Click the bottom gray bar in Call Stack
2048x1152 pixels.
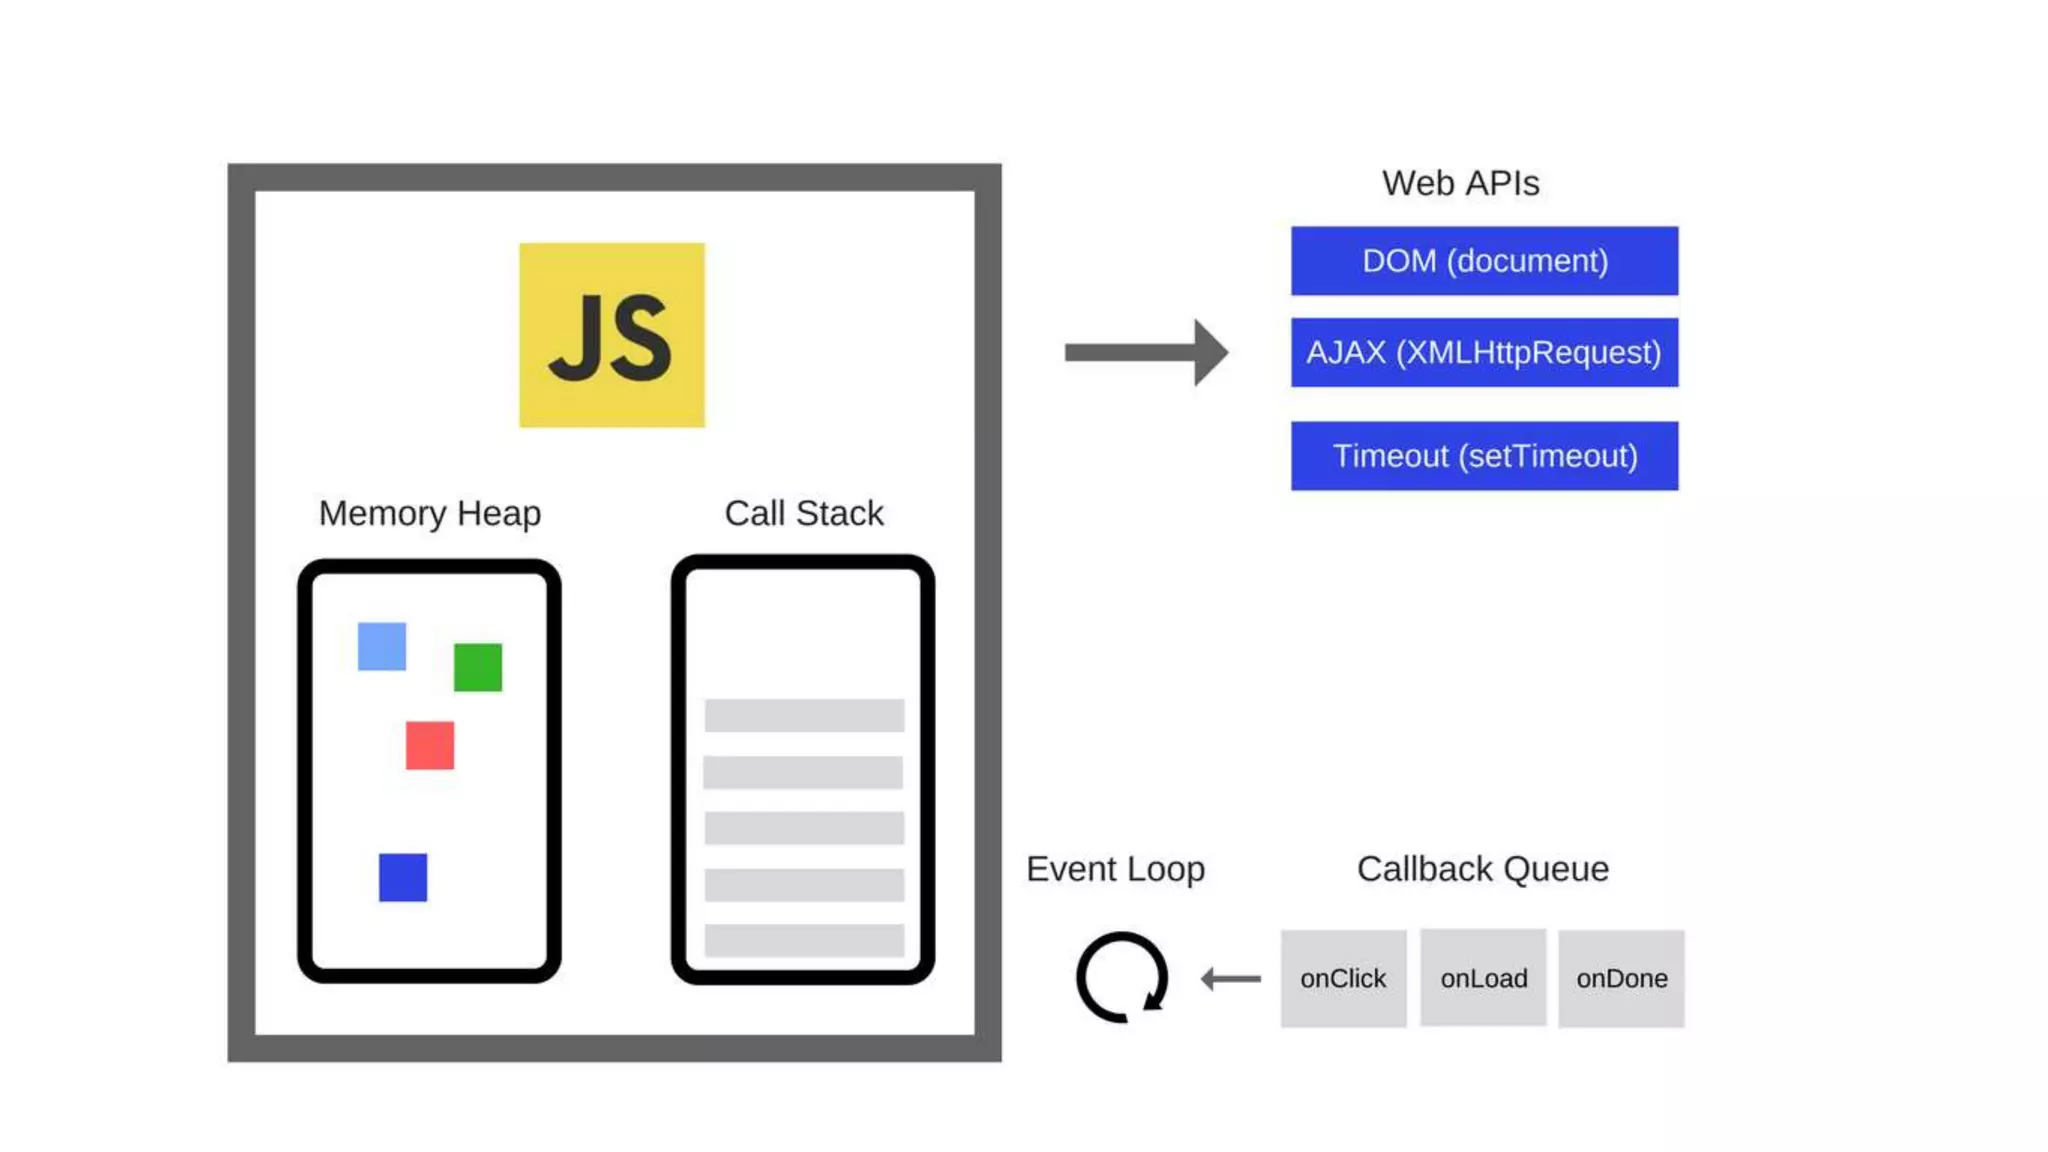coord(804,940)
